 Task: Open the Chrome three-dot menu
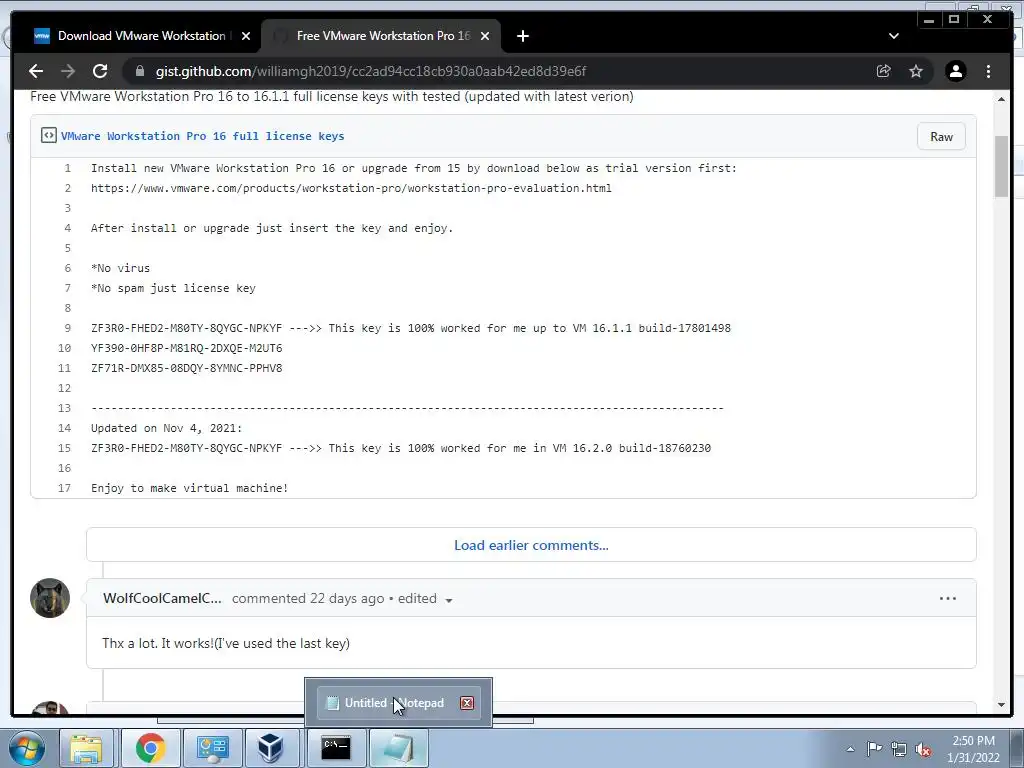click(x=989, y=71)
